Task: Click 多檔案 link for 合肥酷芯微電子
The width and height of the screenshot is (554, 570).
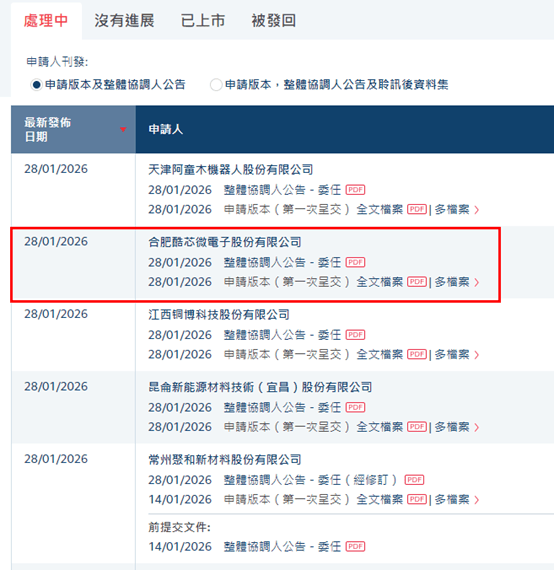Action: coord(452,282)
